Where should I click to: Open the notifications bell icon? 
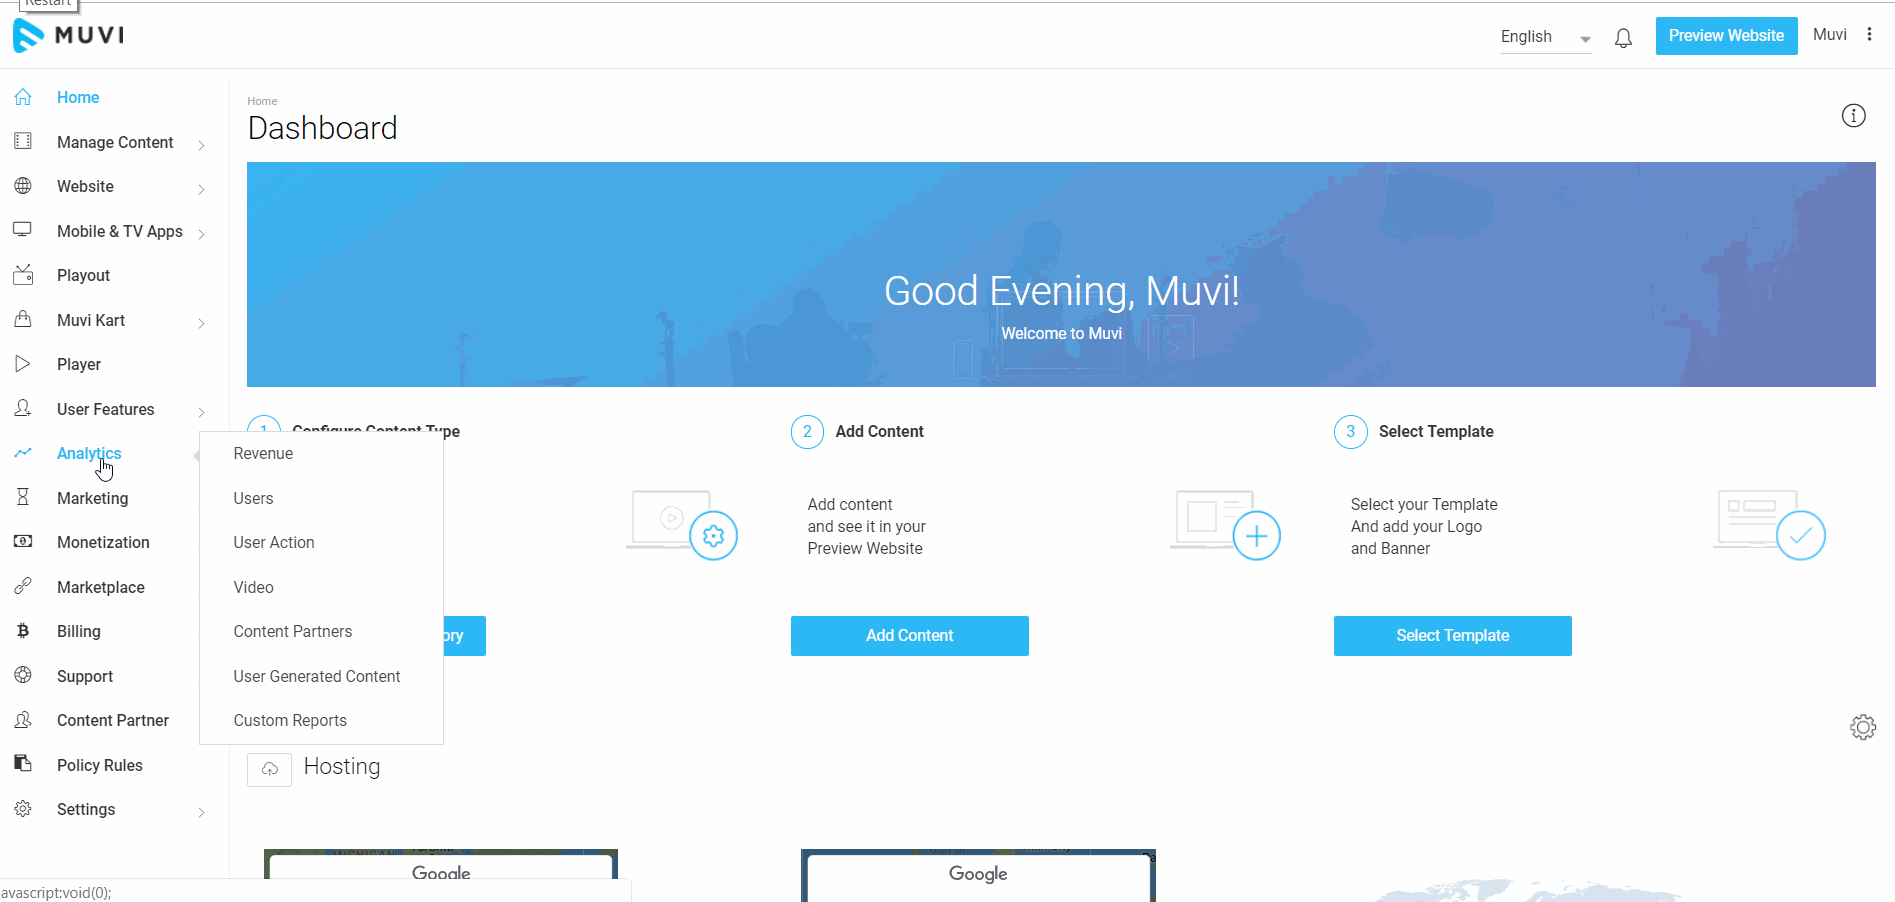click(1623, 38)
